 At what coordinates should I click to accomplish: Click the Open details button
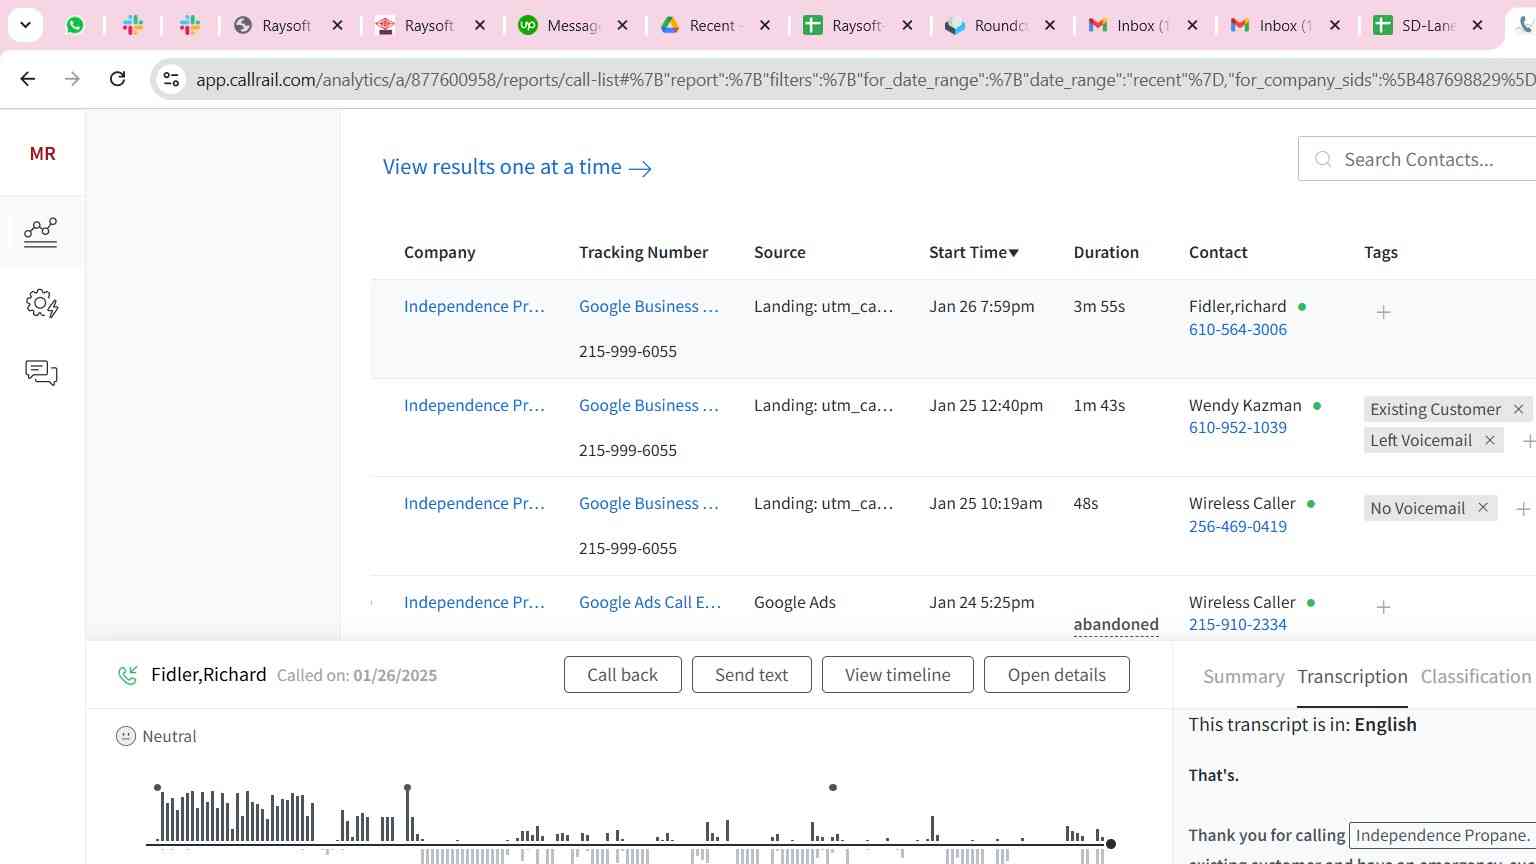coord(1056,675)
